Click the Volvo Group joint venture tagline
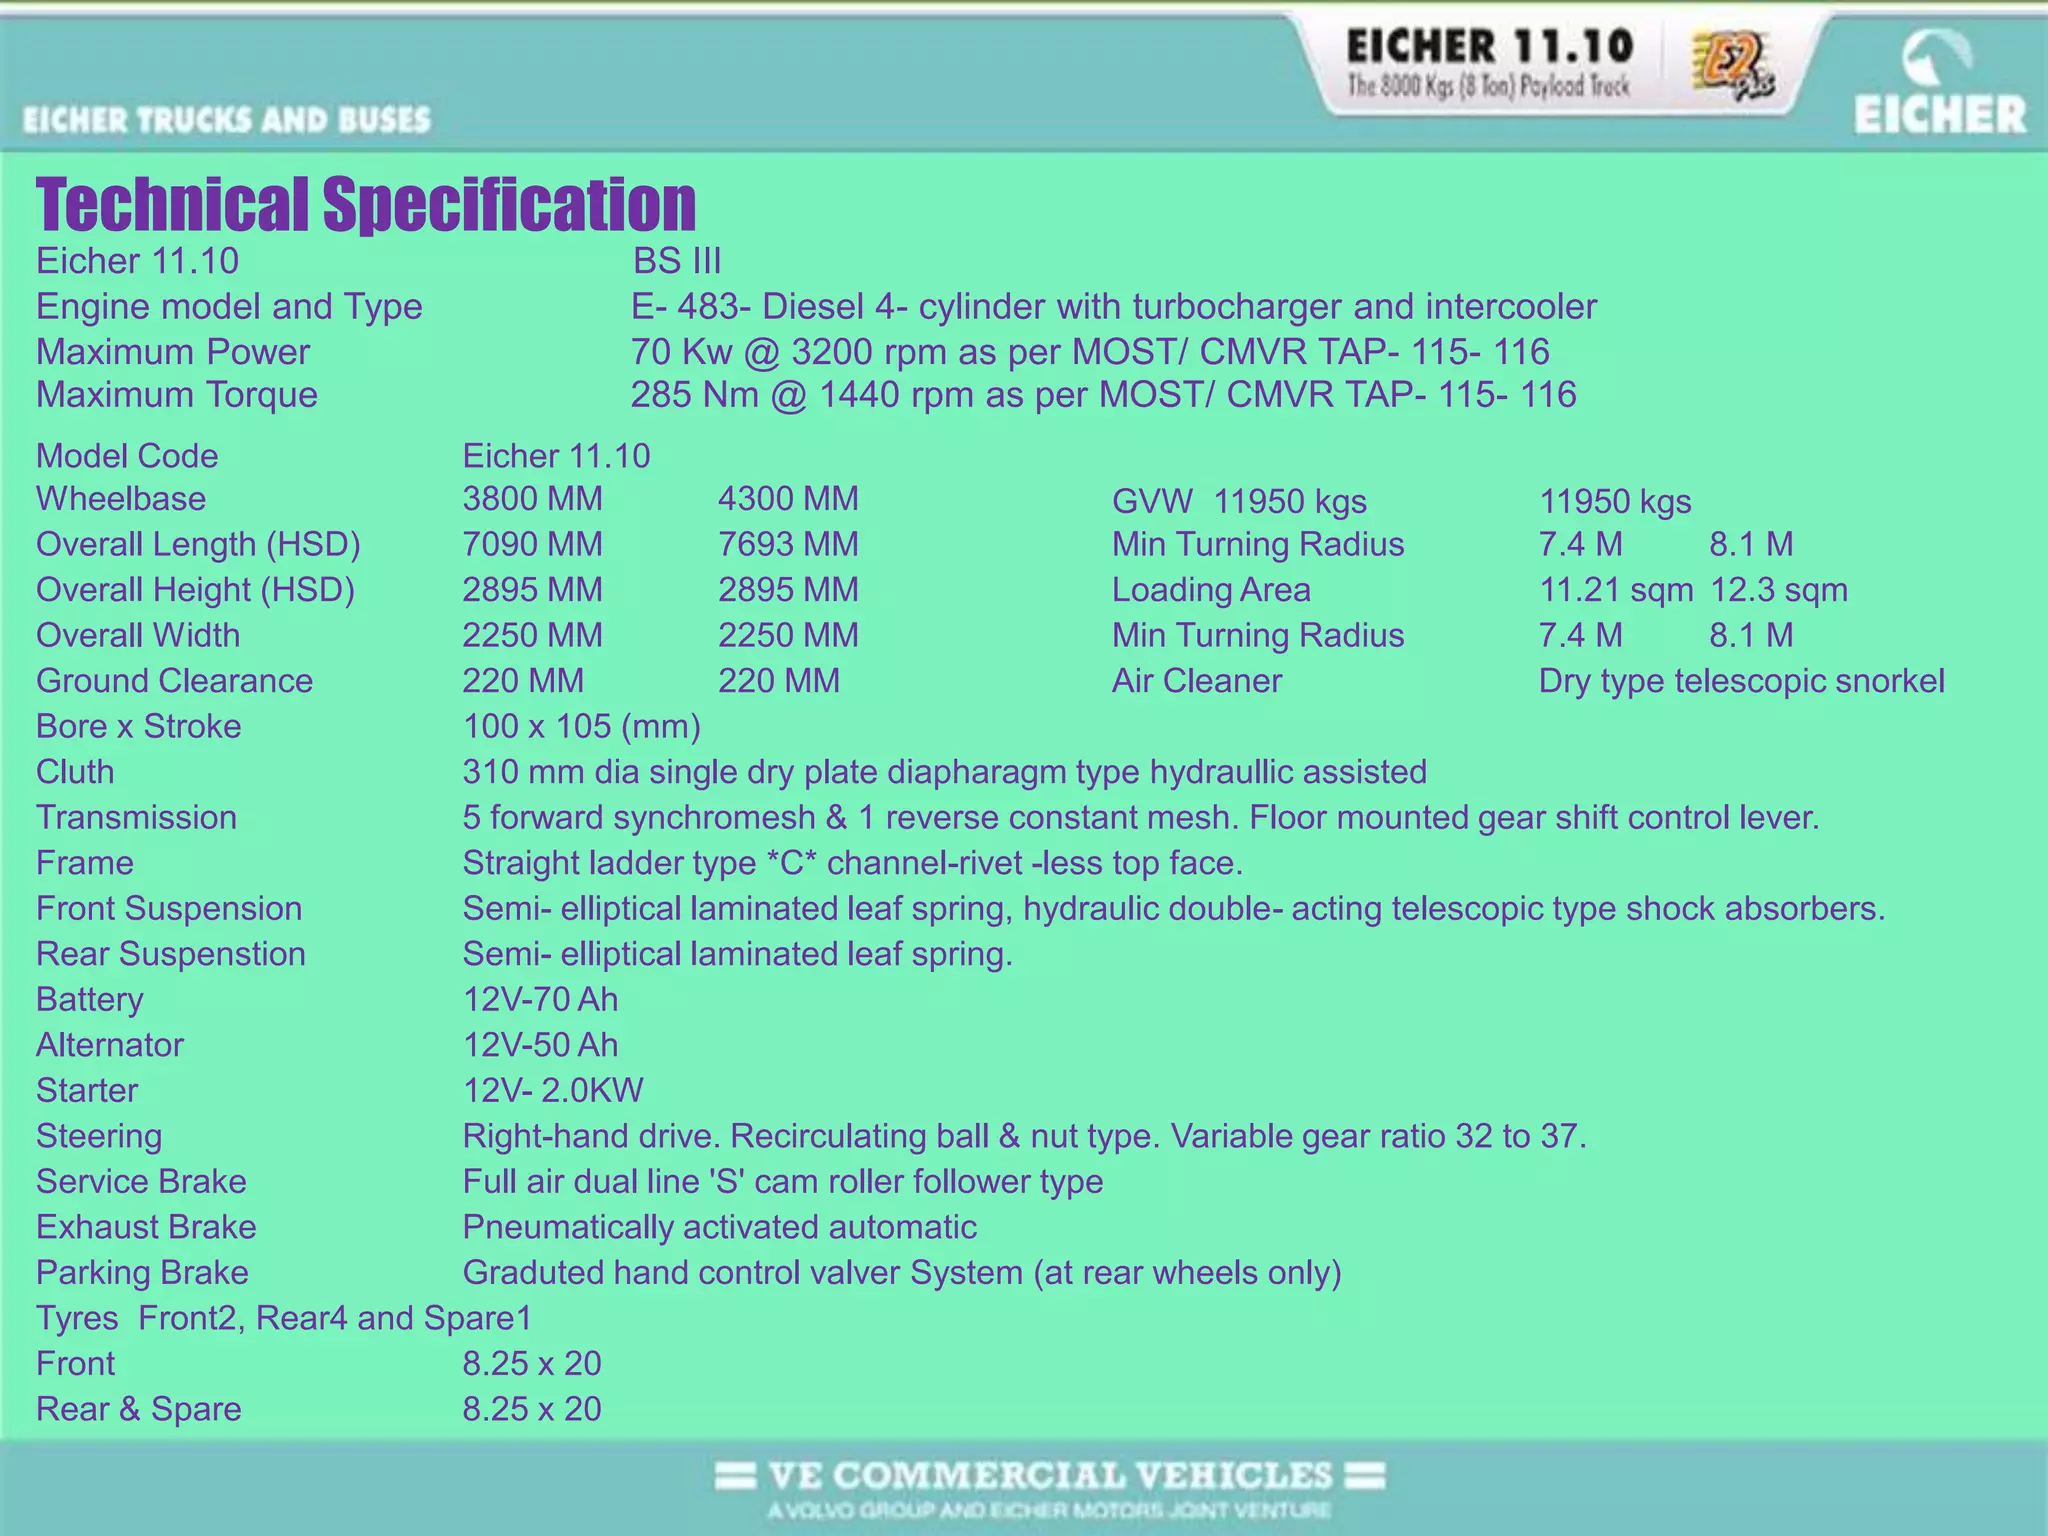 pyautogui.click(x=1050, y=1510)
